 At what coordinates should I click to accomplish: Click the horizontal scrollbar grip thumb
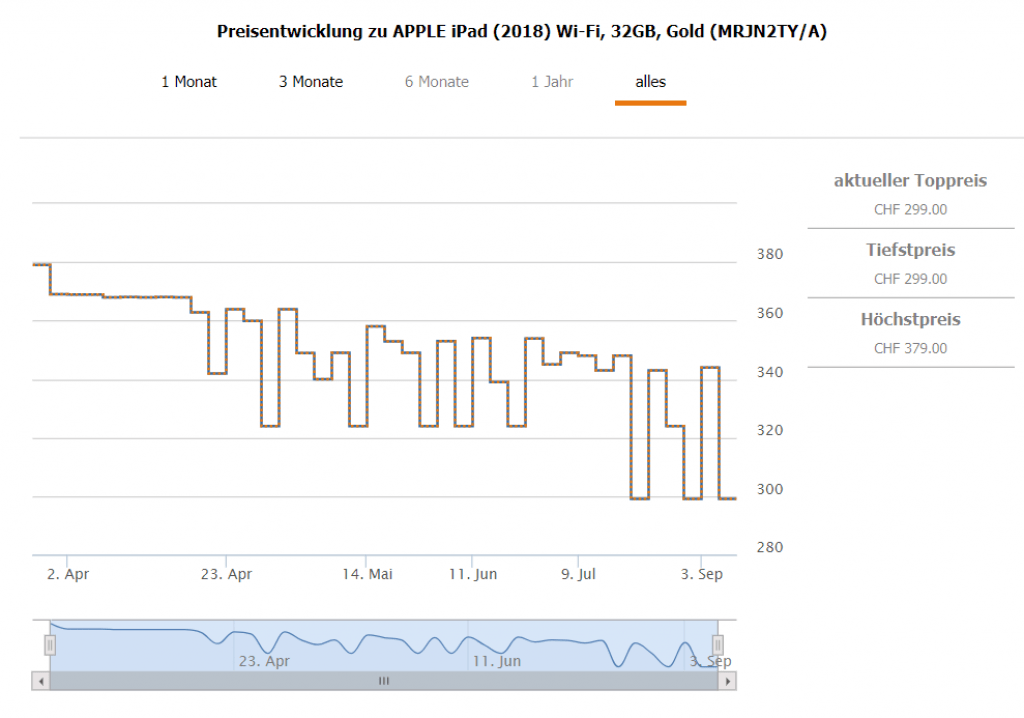pyautogui.click(x=383, y=681)
